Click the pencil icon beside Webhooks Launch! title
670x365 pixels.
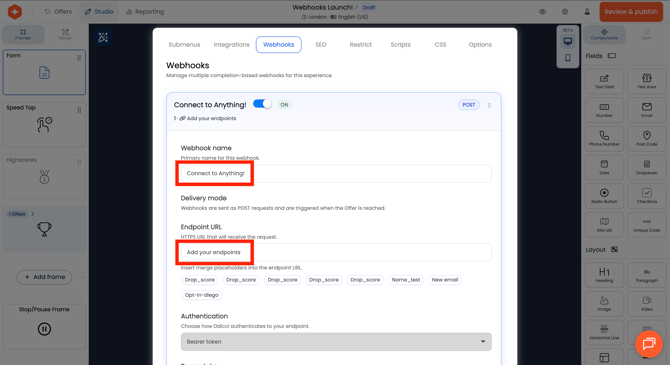coord(357,7)
